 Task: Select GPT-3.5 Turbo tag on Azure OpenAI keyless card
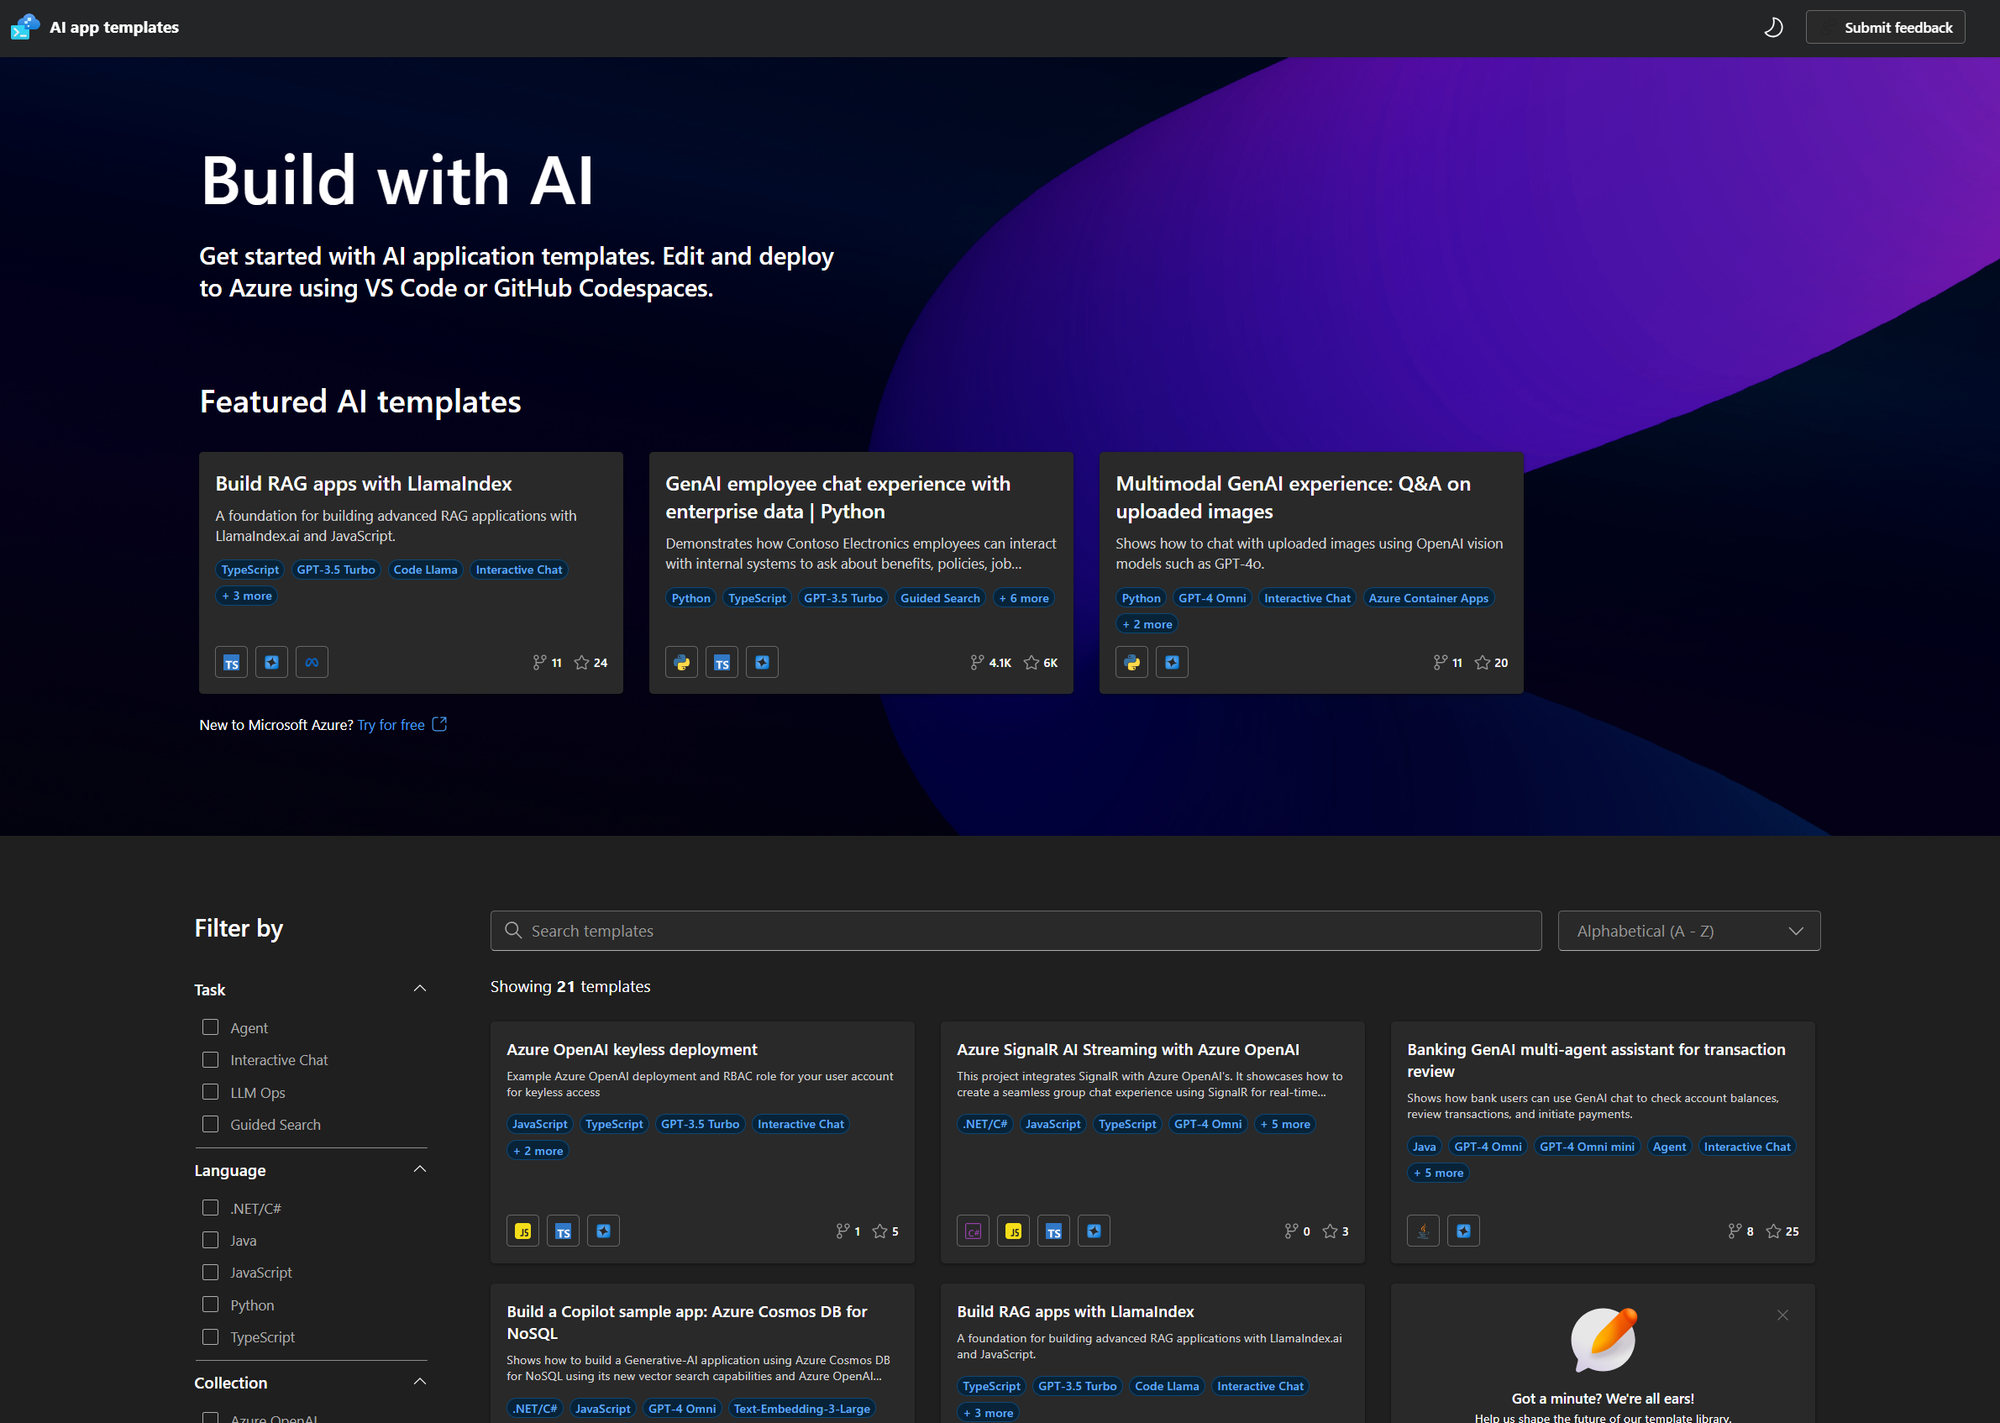pyautogui.click(x=700, y=1124)
